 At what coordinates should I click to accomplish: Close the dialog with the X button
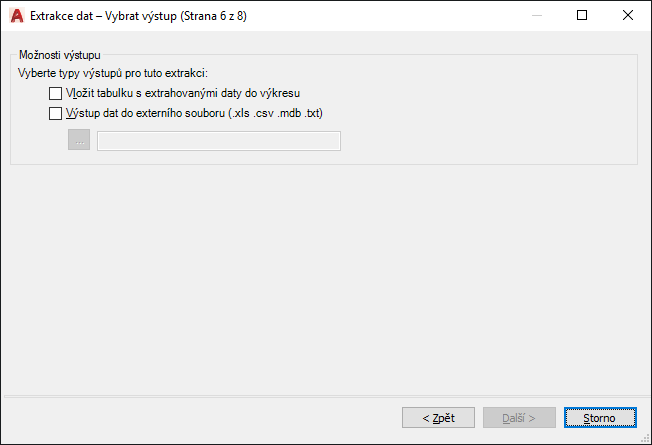[x=627, y=16]
